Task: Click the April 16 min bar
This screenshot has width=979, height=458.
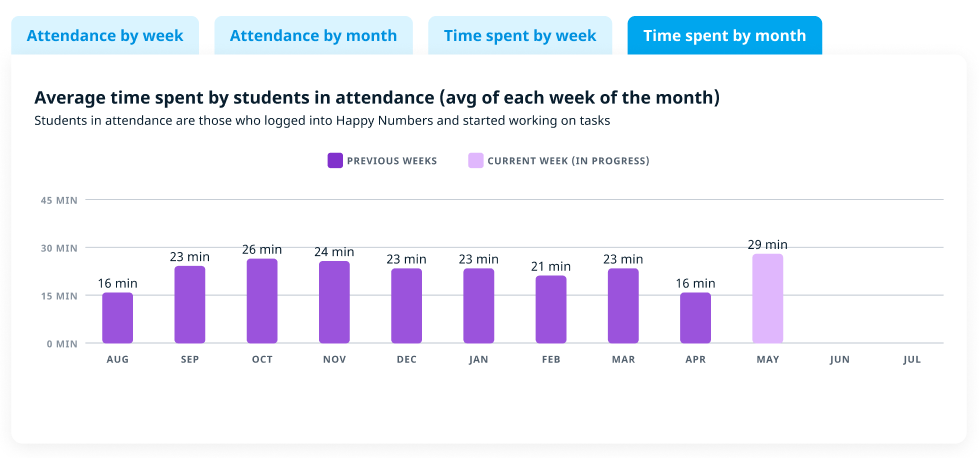Action: (695, 318)
